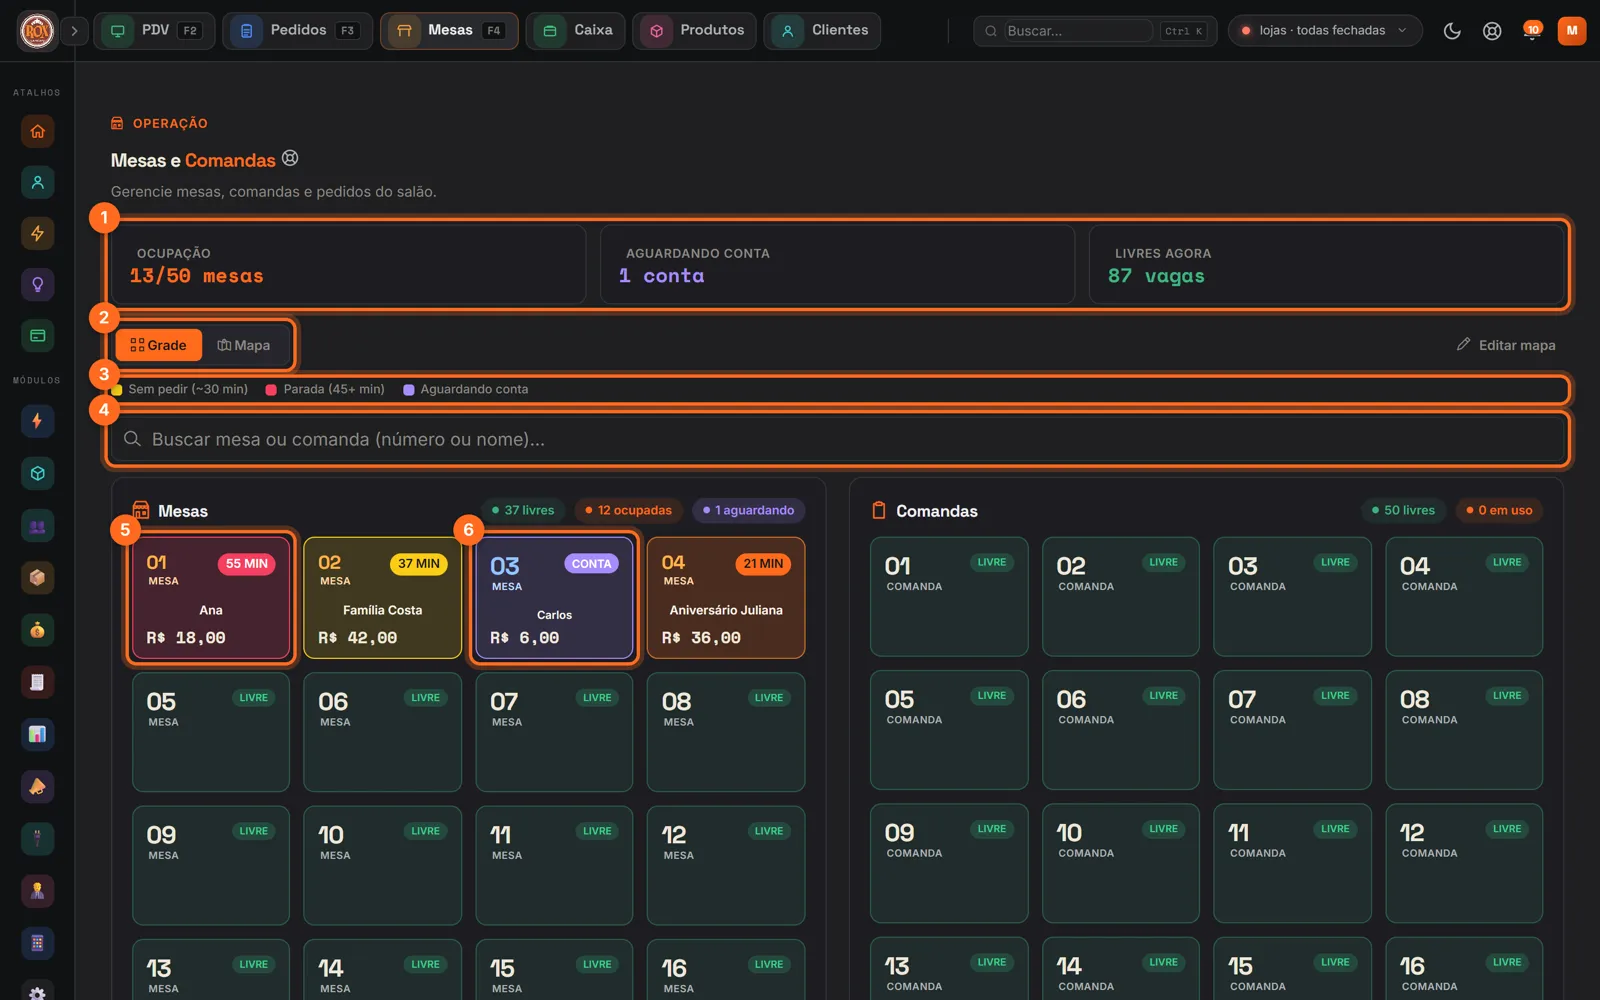Open the home shortcut in sidebar
The image size is (1600, 1000).
37,131
